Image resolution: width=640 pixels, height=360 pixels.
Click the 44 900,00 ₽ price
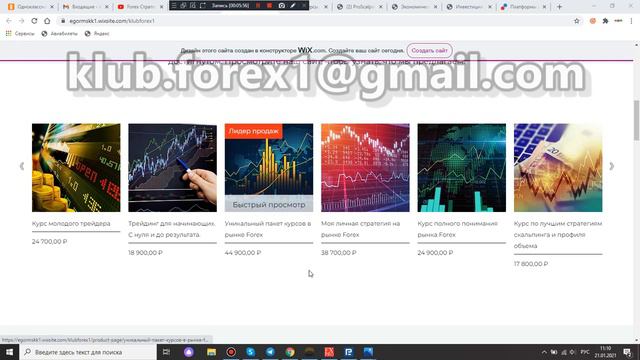tap(243, 253)
